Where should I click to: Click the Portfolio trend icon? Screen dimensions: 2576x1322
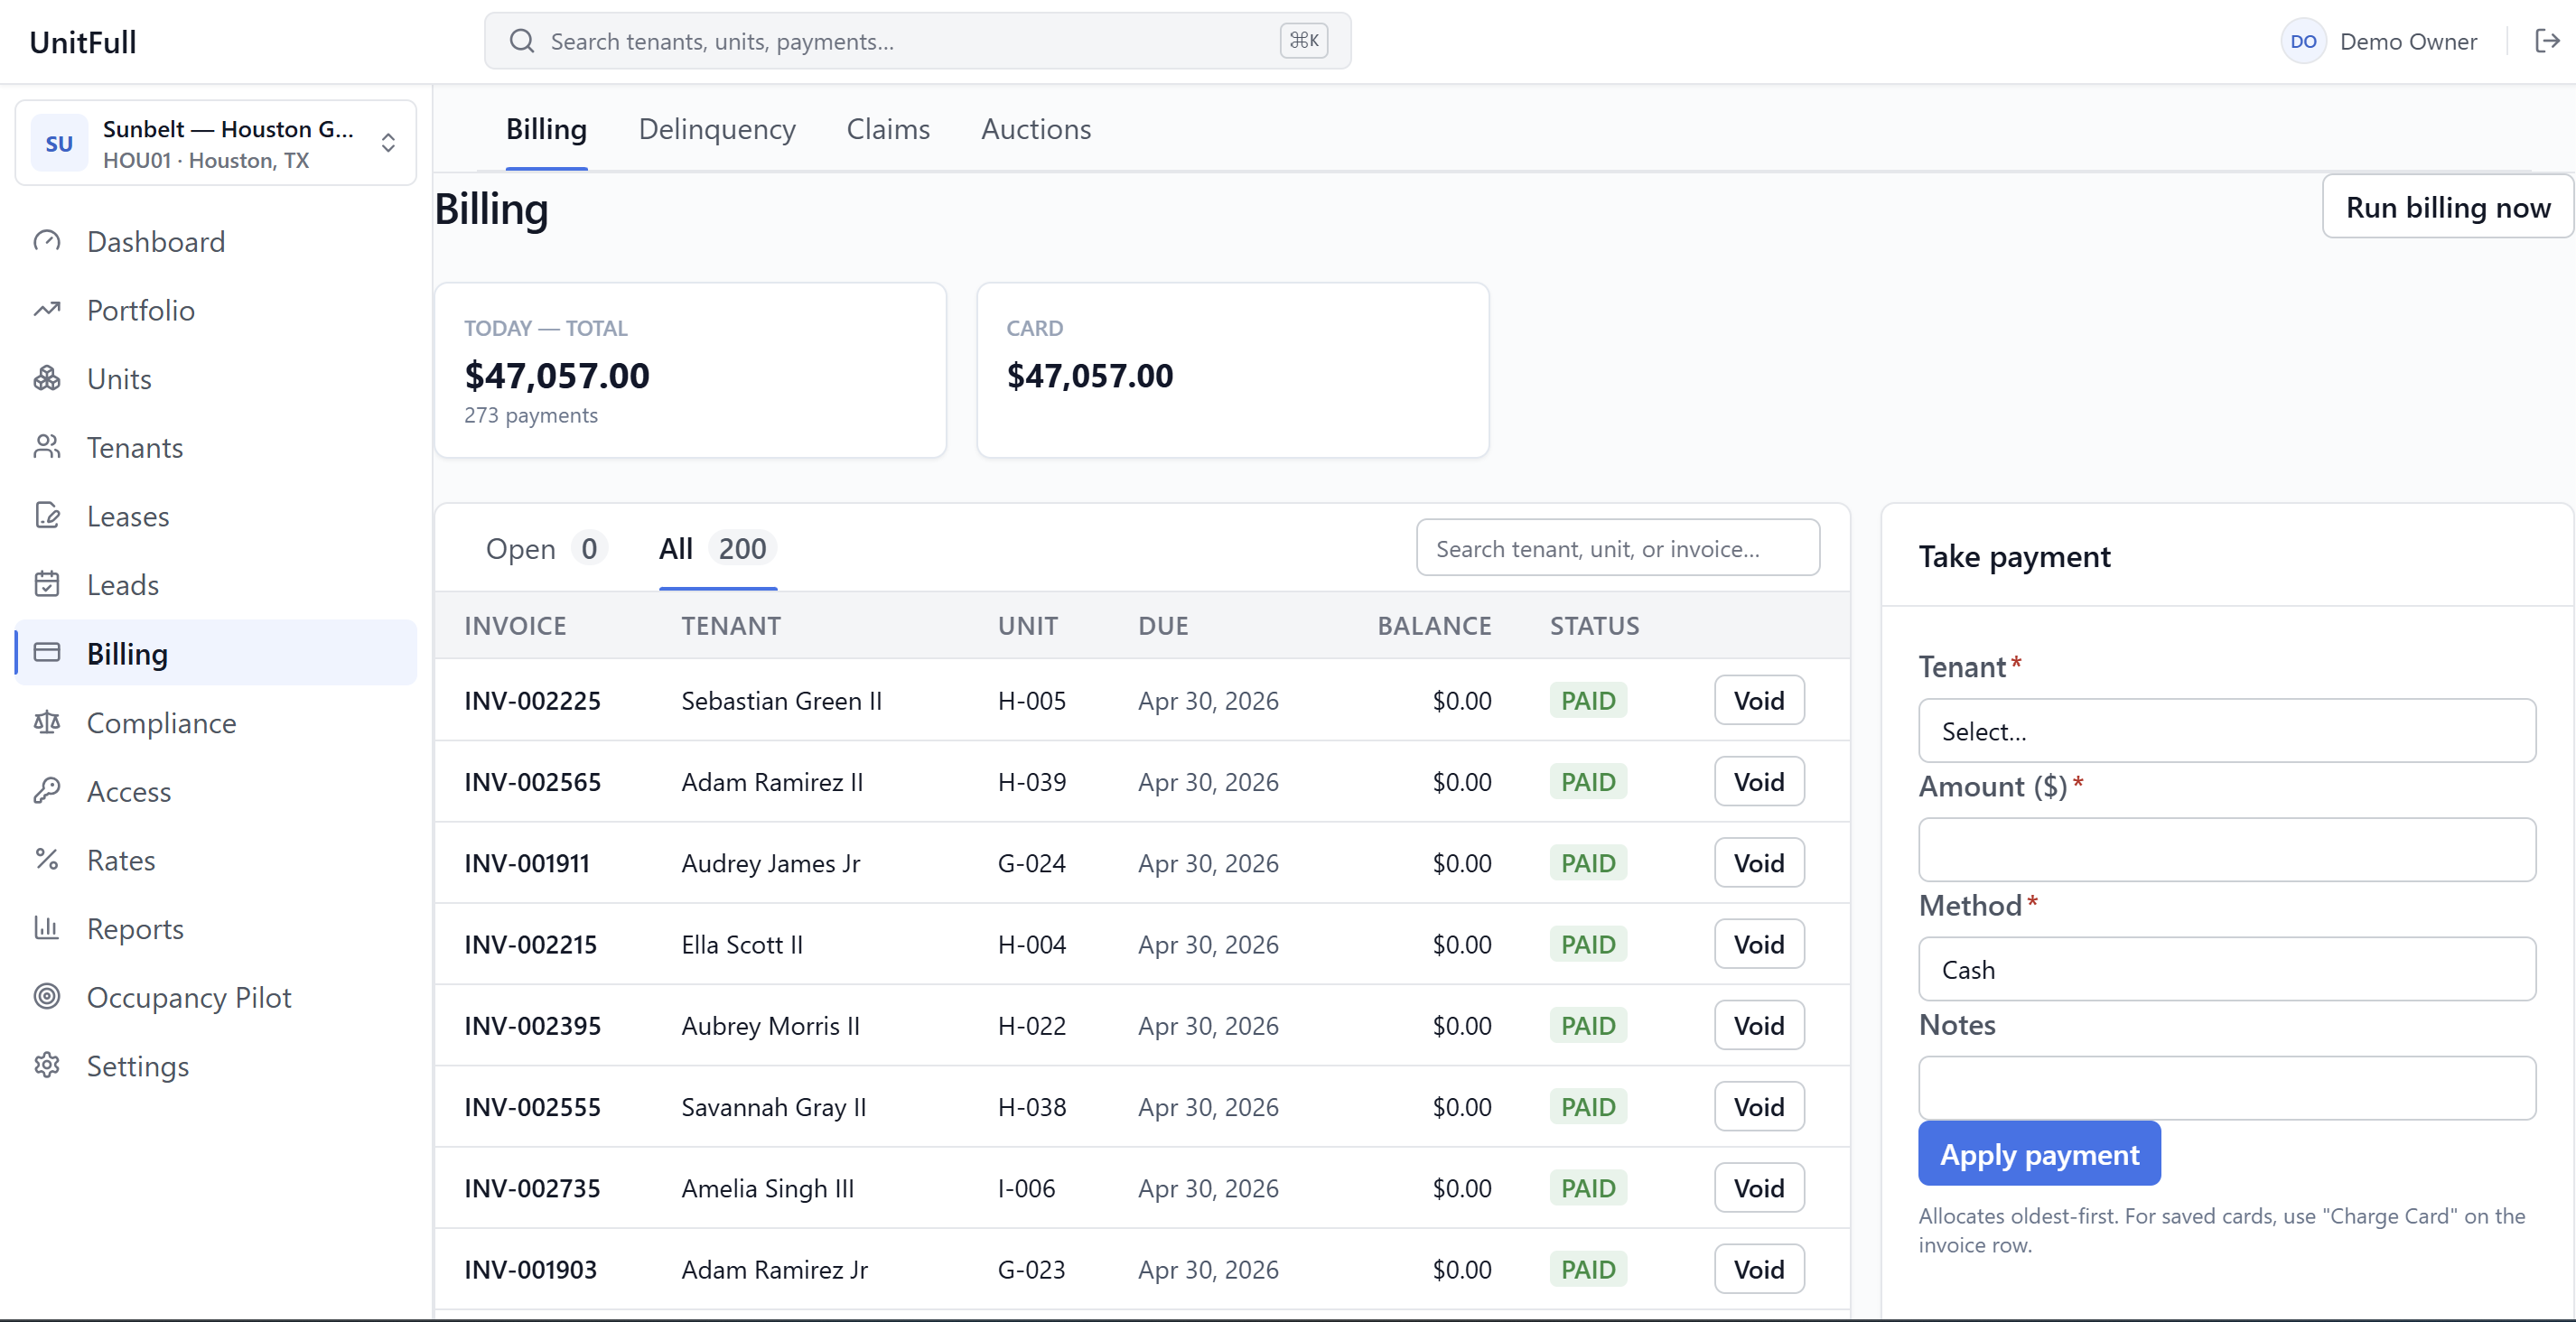tap(47, 310)
